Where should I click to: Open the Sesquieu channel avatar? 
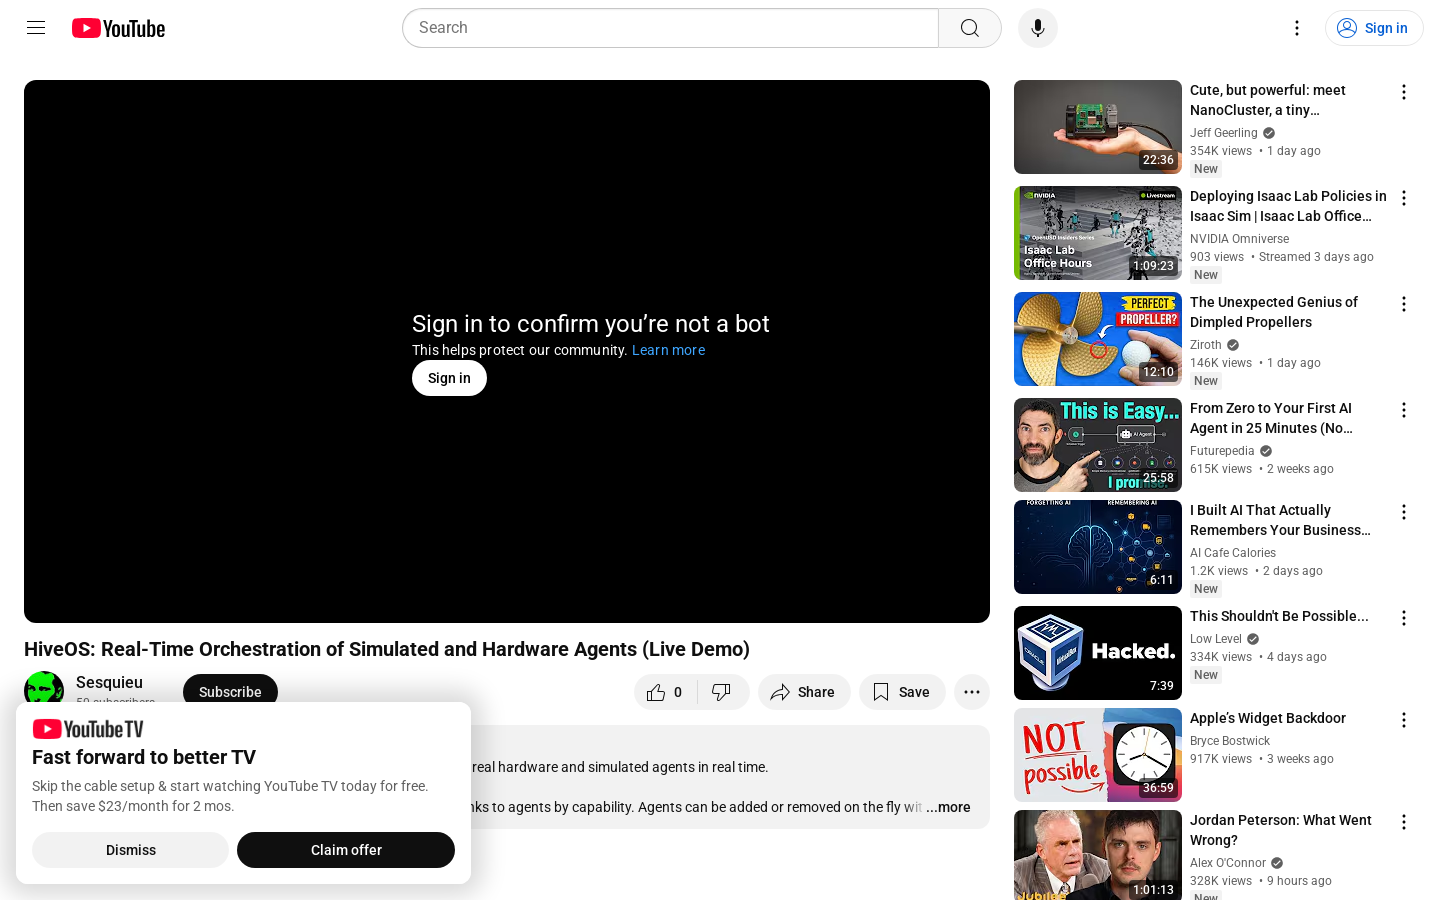tap(44, 687)
